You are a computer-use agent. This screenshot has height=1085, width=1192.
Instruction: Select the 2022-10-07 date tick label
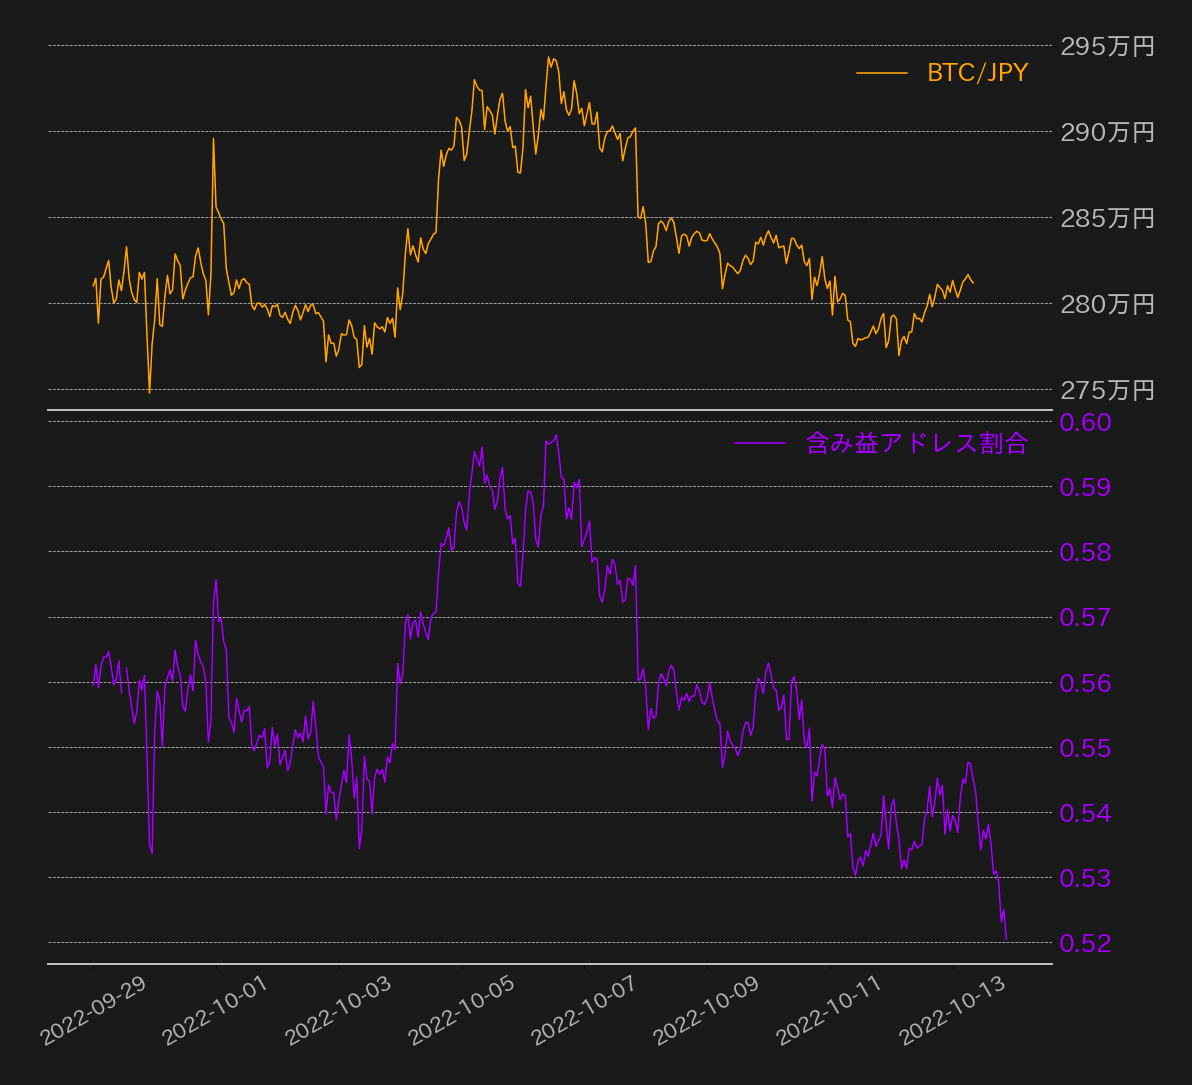click(x=585, y=1012)
